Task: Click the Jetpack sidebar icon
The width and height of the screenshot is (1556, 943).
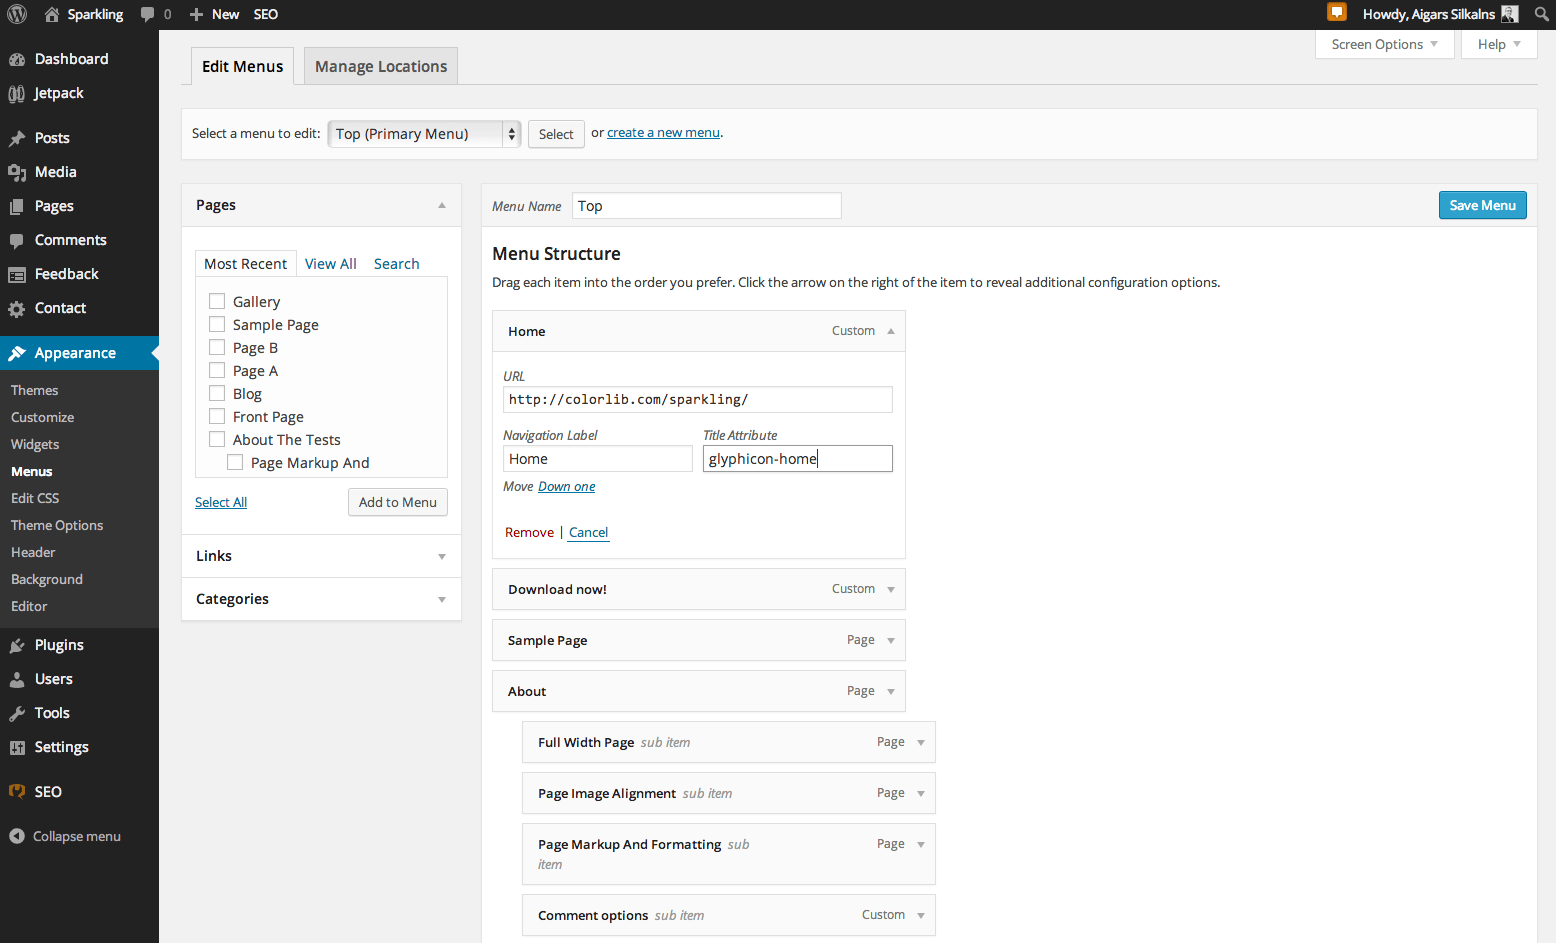Action: pos(17,93)
